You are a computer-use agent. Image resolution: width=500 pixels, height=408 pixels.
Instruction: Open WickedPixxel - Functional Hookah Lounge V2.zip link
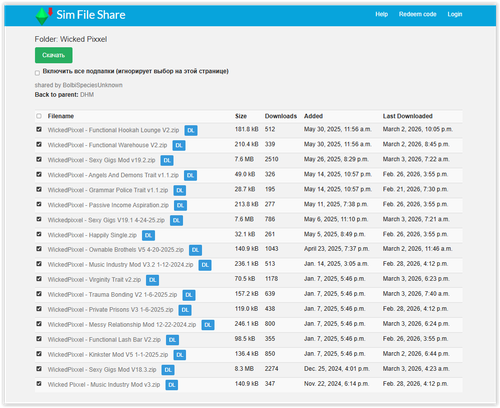point(113,130)
